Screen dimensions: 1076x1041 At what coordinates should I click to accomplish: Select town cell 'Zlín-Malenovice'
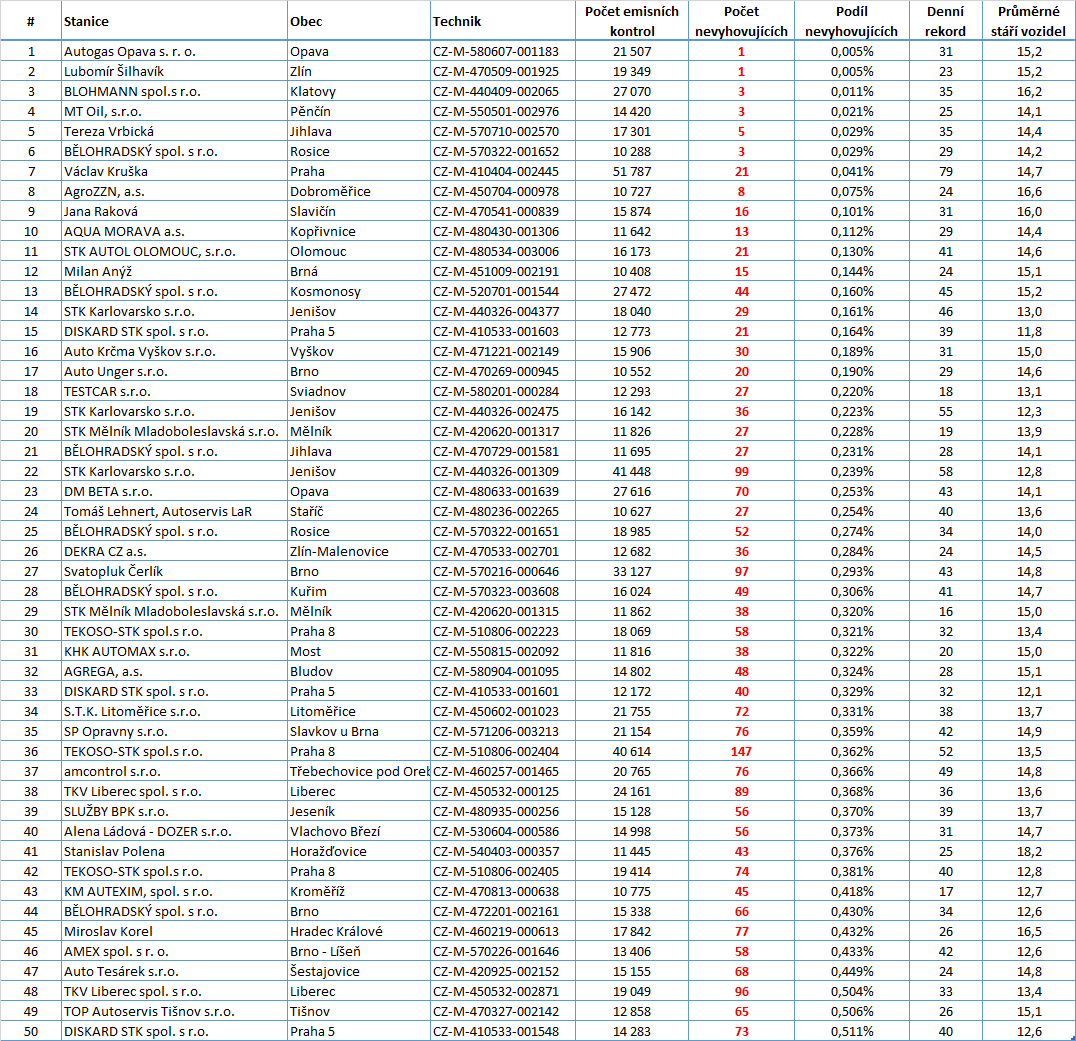click(359, 551)
